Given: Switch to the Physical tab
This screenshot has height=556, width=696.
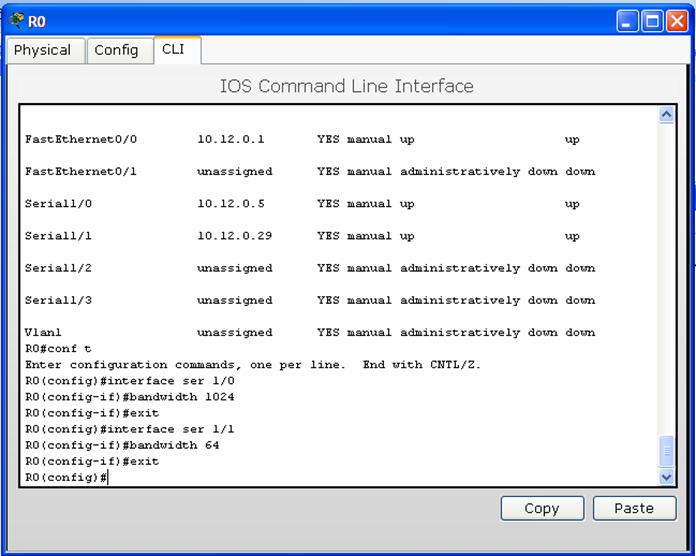Looking at the screenshot, I should point(43,50).
